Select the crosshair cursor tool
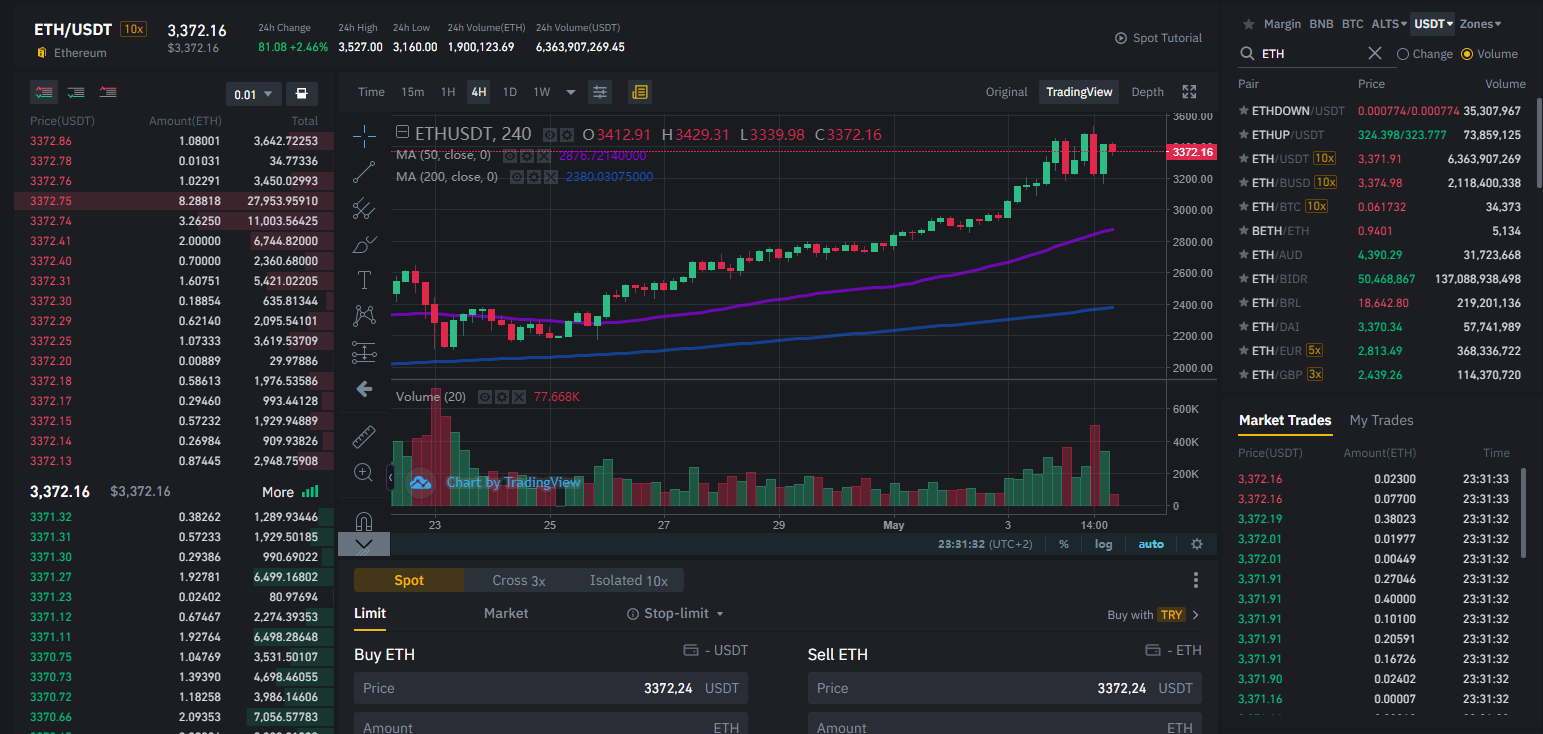Viewport: 1543px width, 734px height. (364, 134)
